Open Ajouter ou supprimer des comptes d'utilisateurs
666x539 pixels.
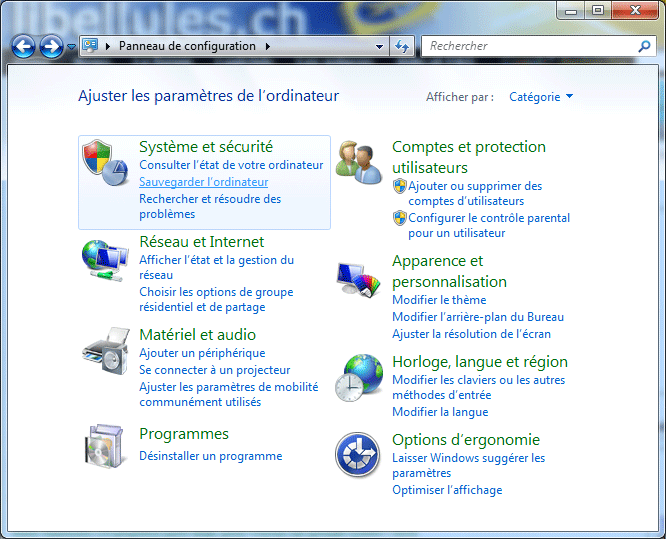pyautogui.click(x=475, y=193)
